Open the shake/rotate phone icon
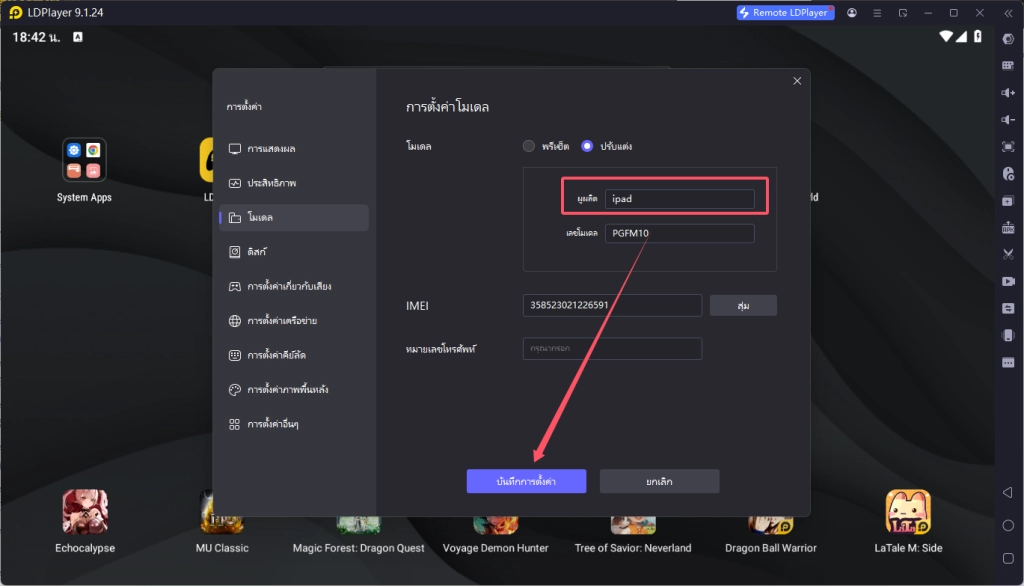1024x586 pixels. coord(1008,335)
